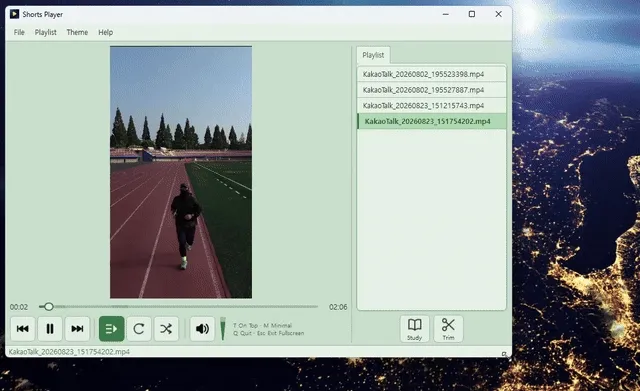
Task: Click the running track video frame
Action: click(181, 172)
